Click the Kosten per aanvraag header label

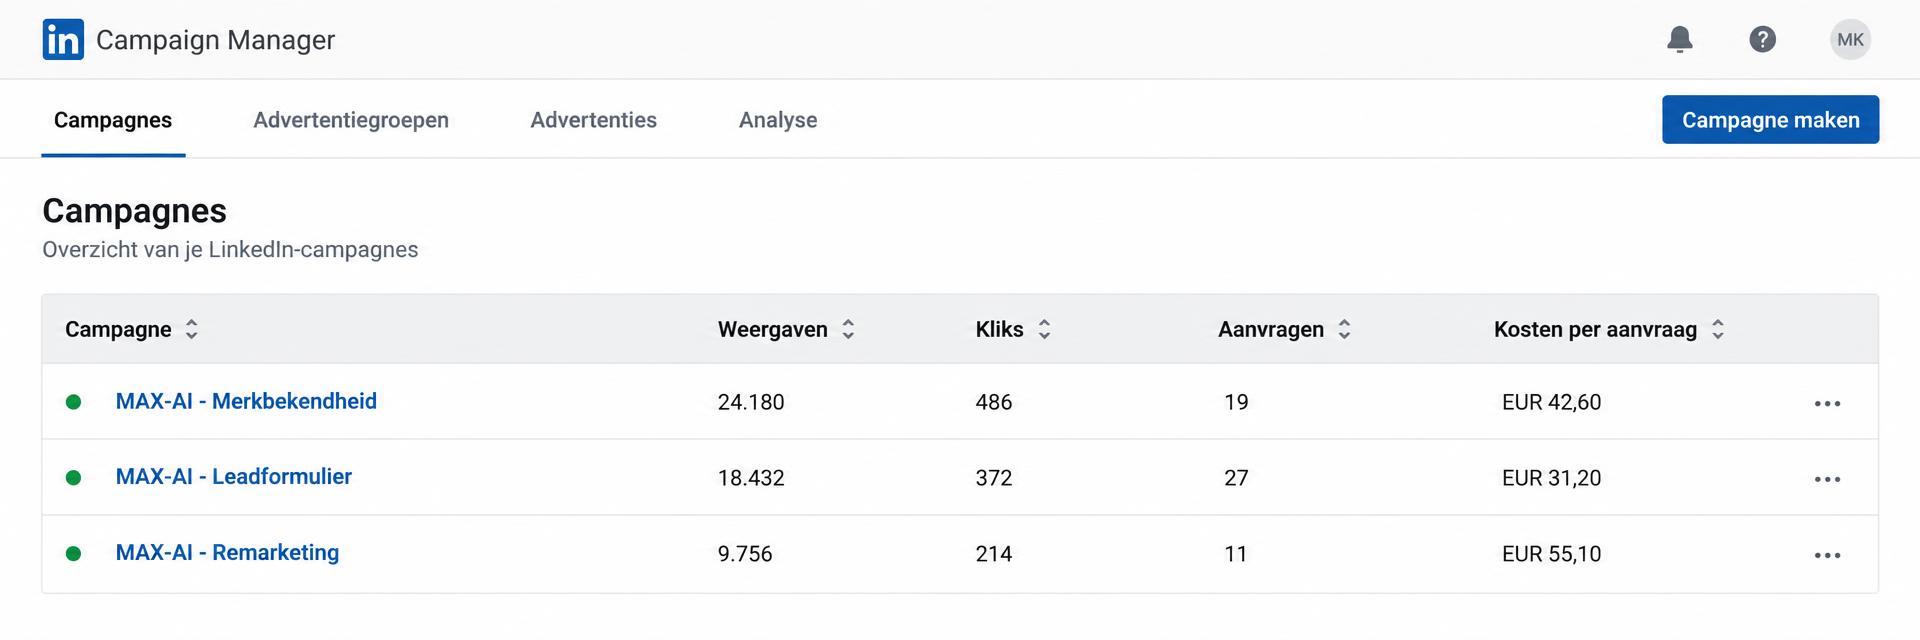[x=1595, y=329]
